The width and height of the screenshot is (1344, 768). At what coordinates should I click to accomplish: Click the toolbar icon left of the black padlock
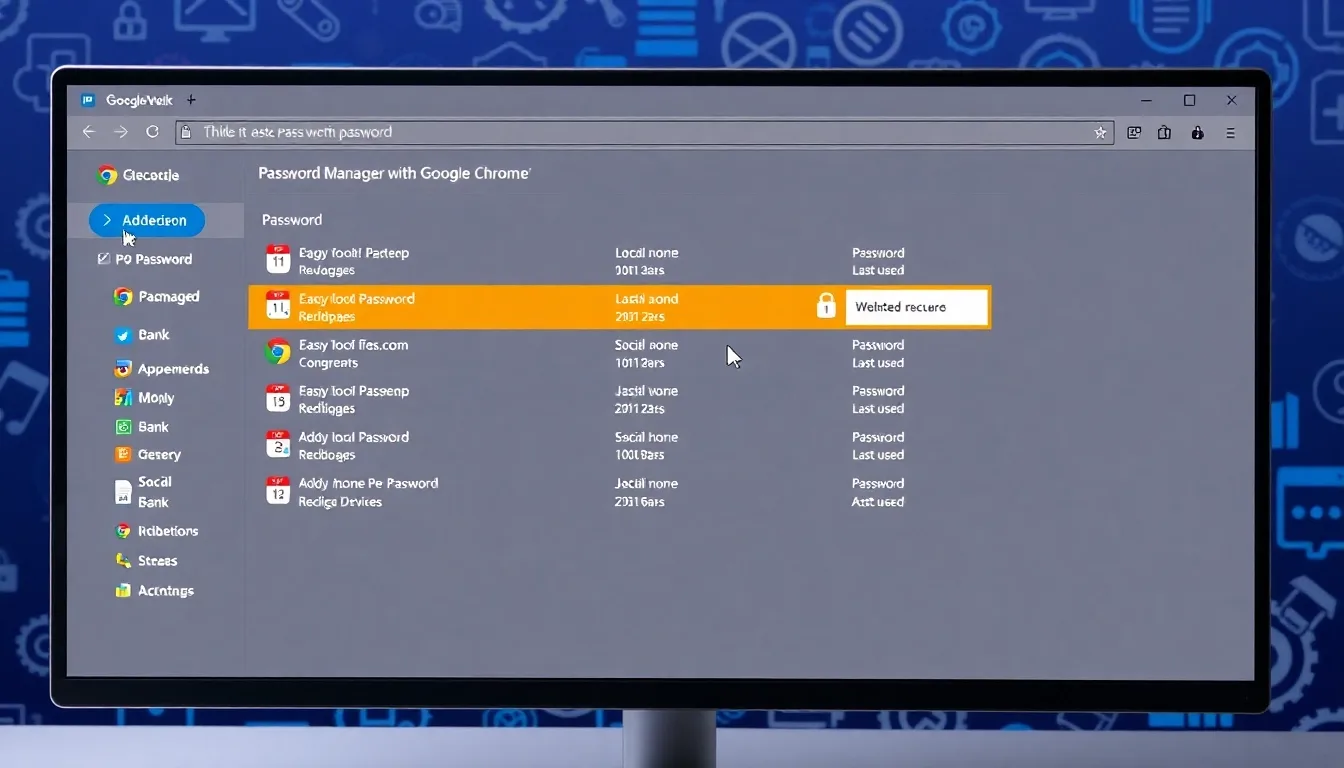point(1165,132)
